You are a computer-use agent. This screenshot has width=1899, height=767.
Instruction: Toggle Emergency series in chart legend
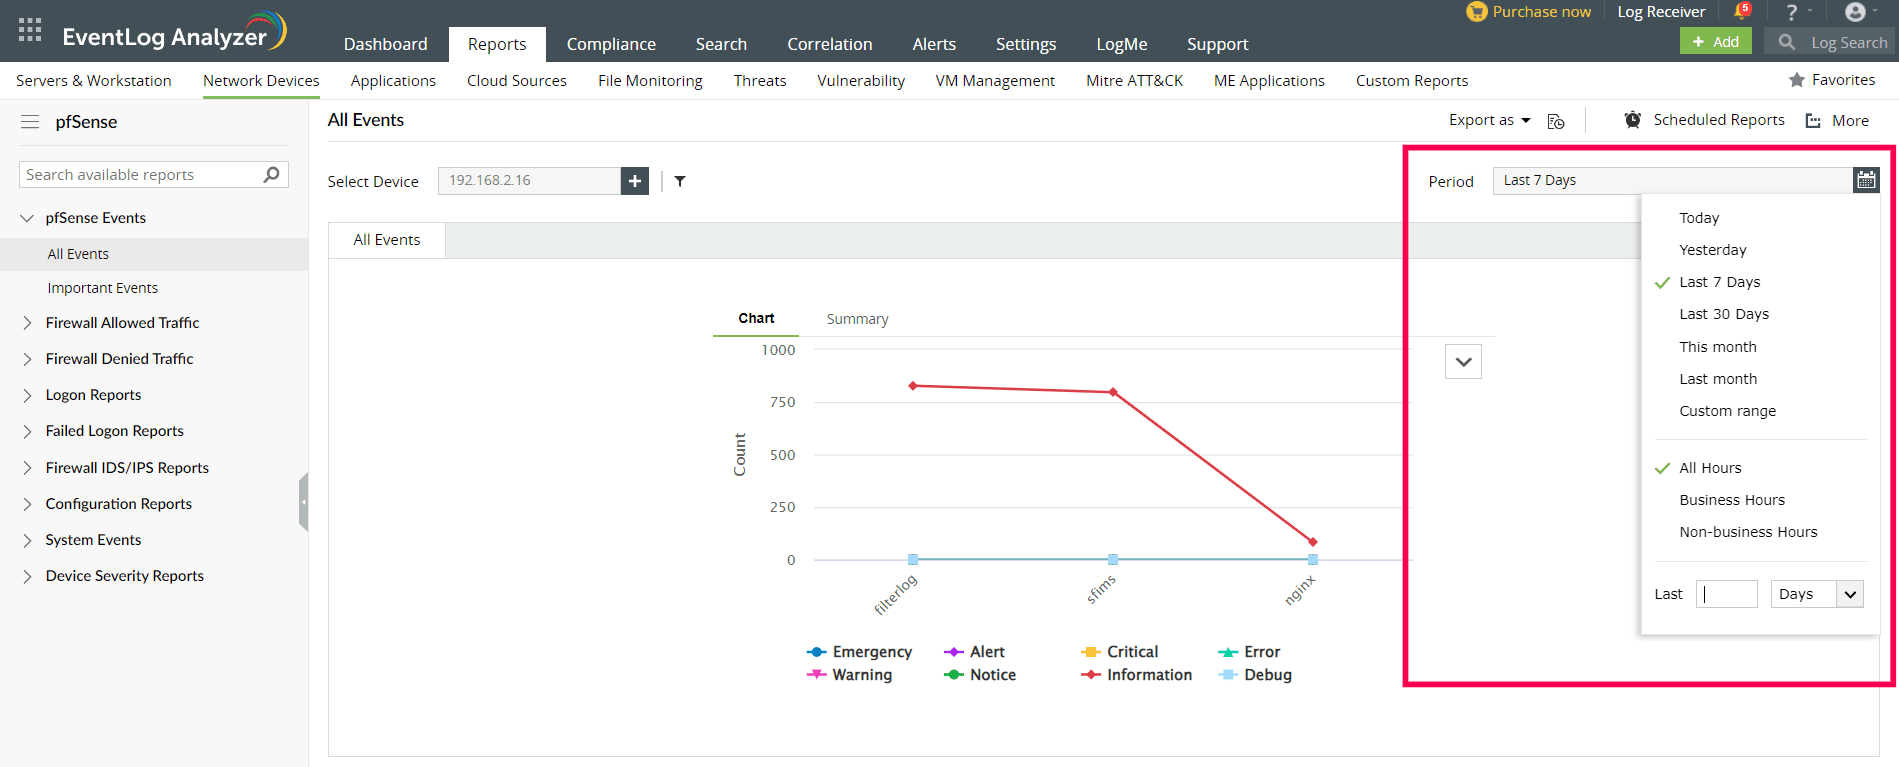click(x=859, y=652)
